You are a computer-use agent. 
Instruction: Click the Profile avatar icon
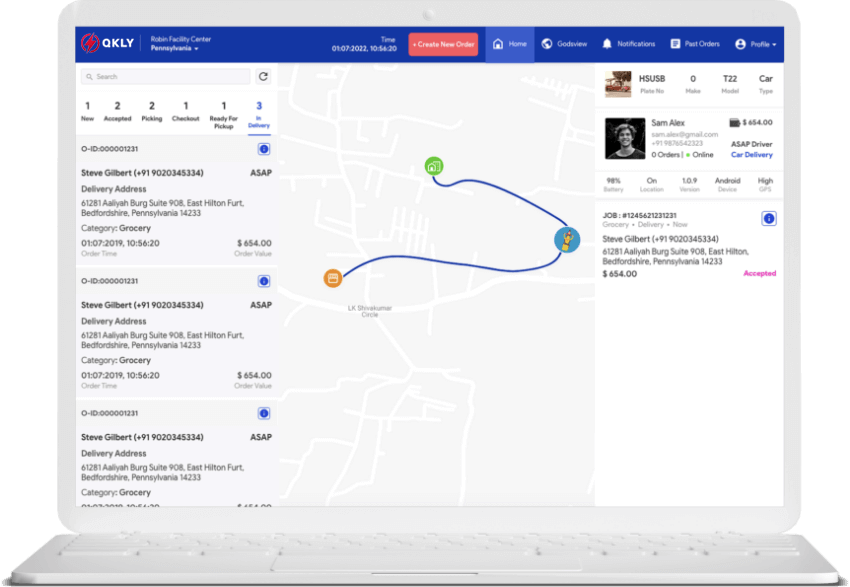point(740,44)
